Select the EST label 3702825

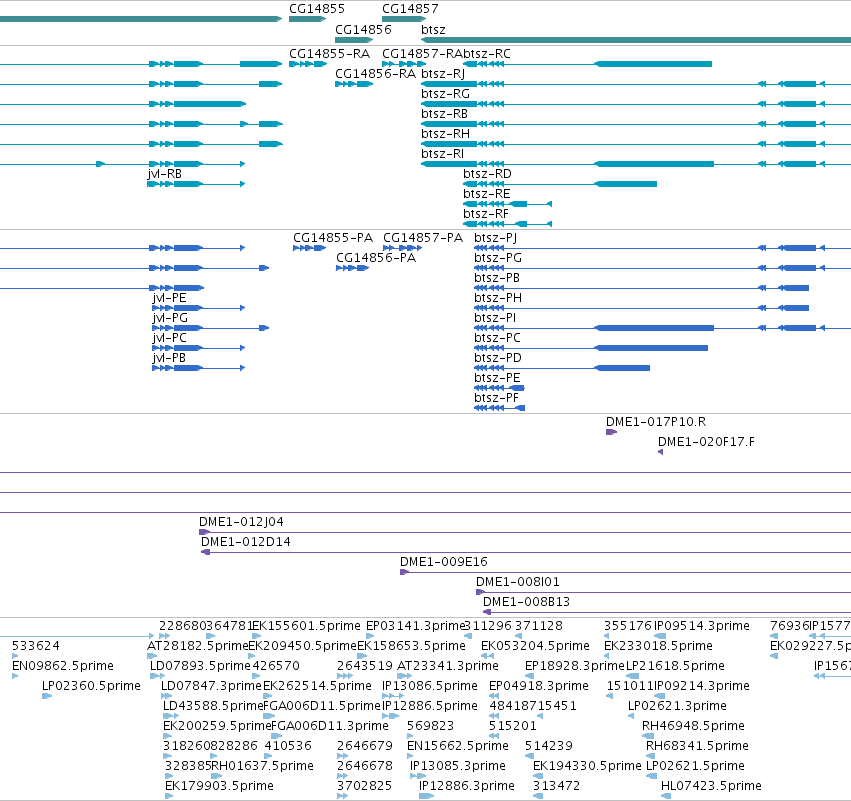364,786
